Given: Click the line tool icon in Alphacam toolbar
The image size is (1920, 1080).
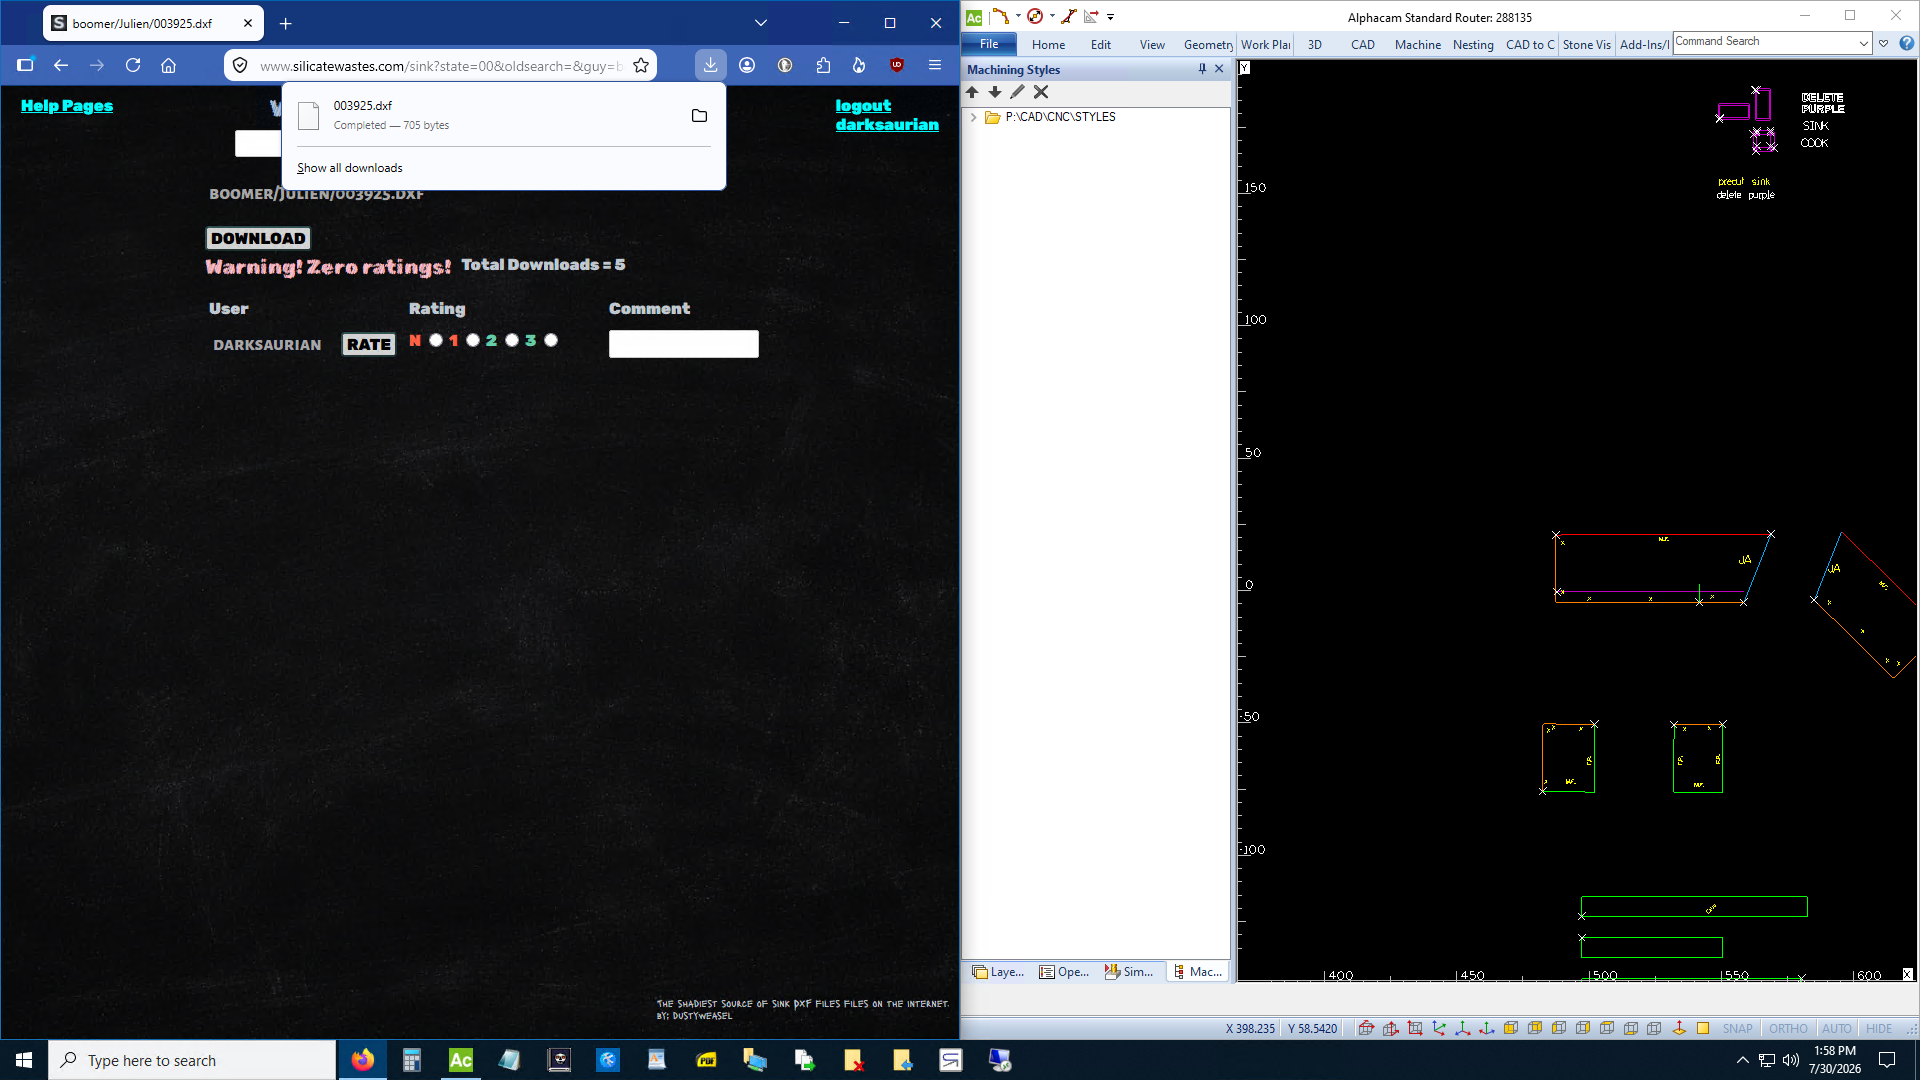Looking at the screenshot, I should click(x=1069, y=16).
